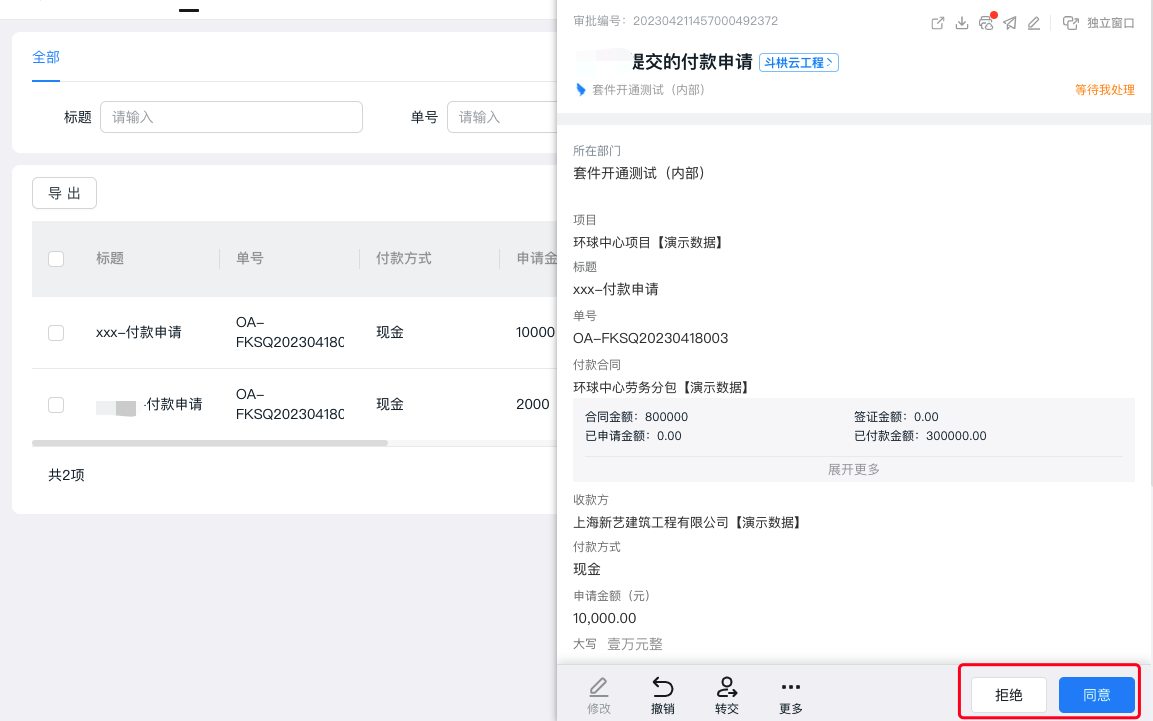Viewport: 1153px width, 721px height.
Task: Check the second row checkbox with 2000 amount
Action: 56,405
